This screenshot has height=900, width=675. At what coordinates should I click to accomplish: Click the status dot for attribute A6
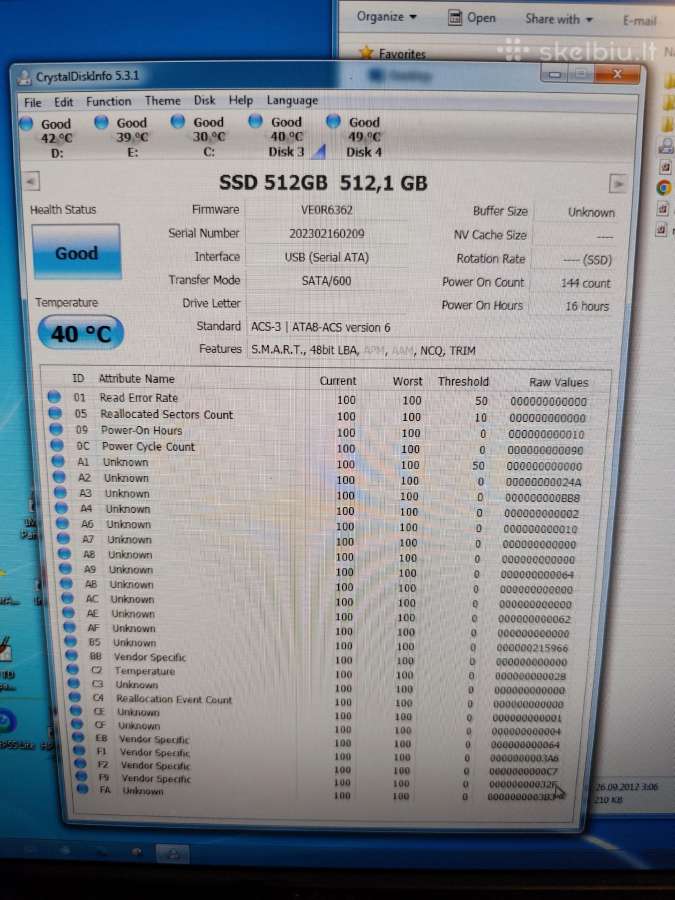(63, 523)
